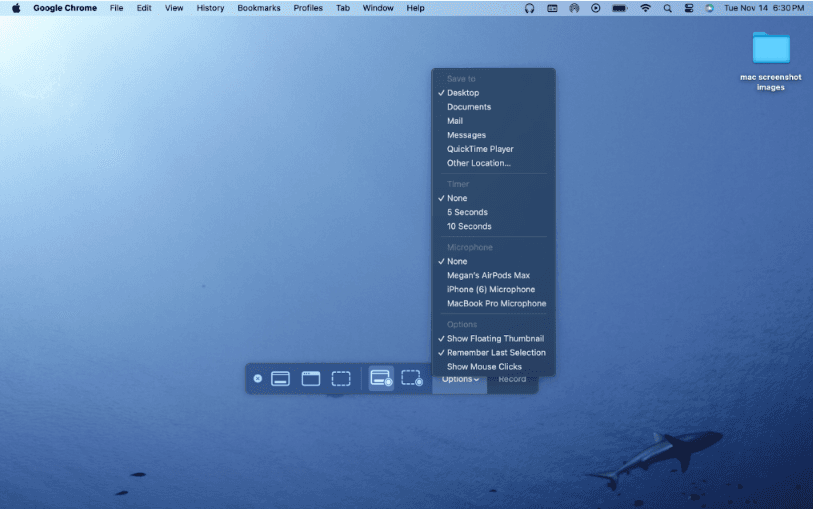This screenshot has height=509, width=813.
Task: Expand the Options dropdown
Action: 460,379
